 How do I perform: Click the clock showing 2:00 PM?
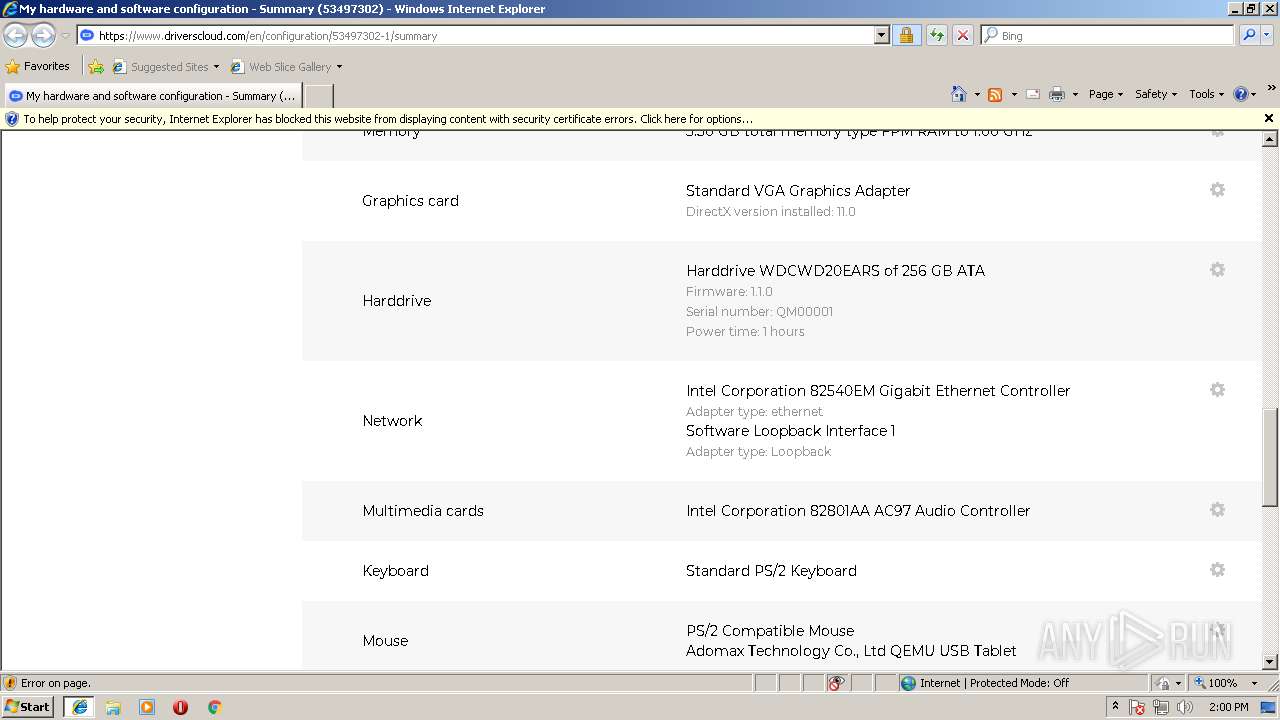coord(1228,707)
